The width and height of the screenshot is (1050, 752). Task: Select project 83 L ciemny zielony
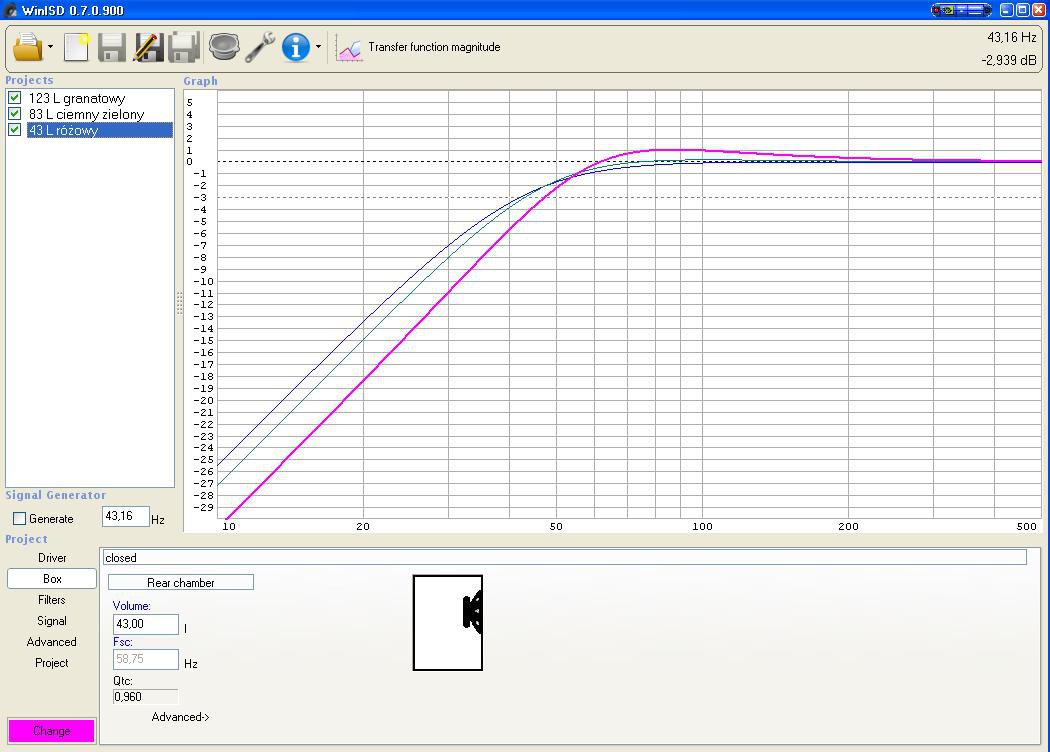pos(86,115)
